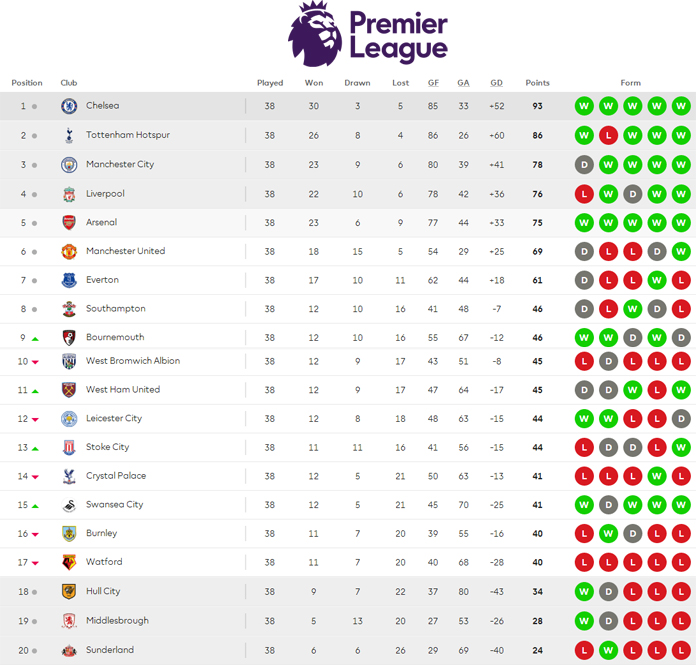Select the Points column header
This screenshot has height=665, width=696.
pos(537,83)
